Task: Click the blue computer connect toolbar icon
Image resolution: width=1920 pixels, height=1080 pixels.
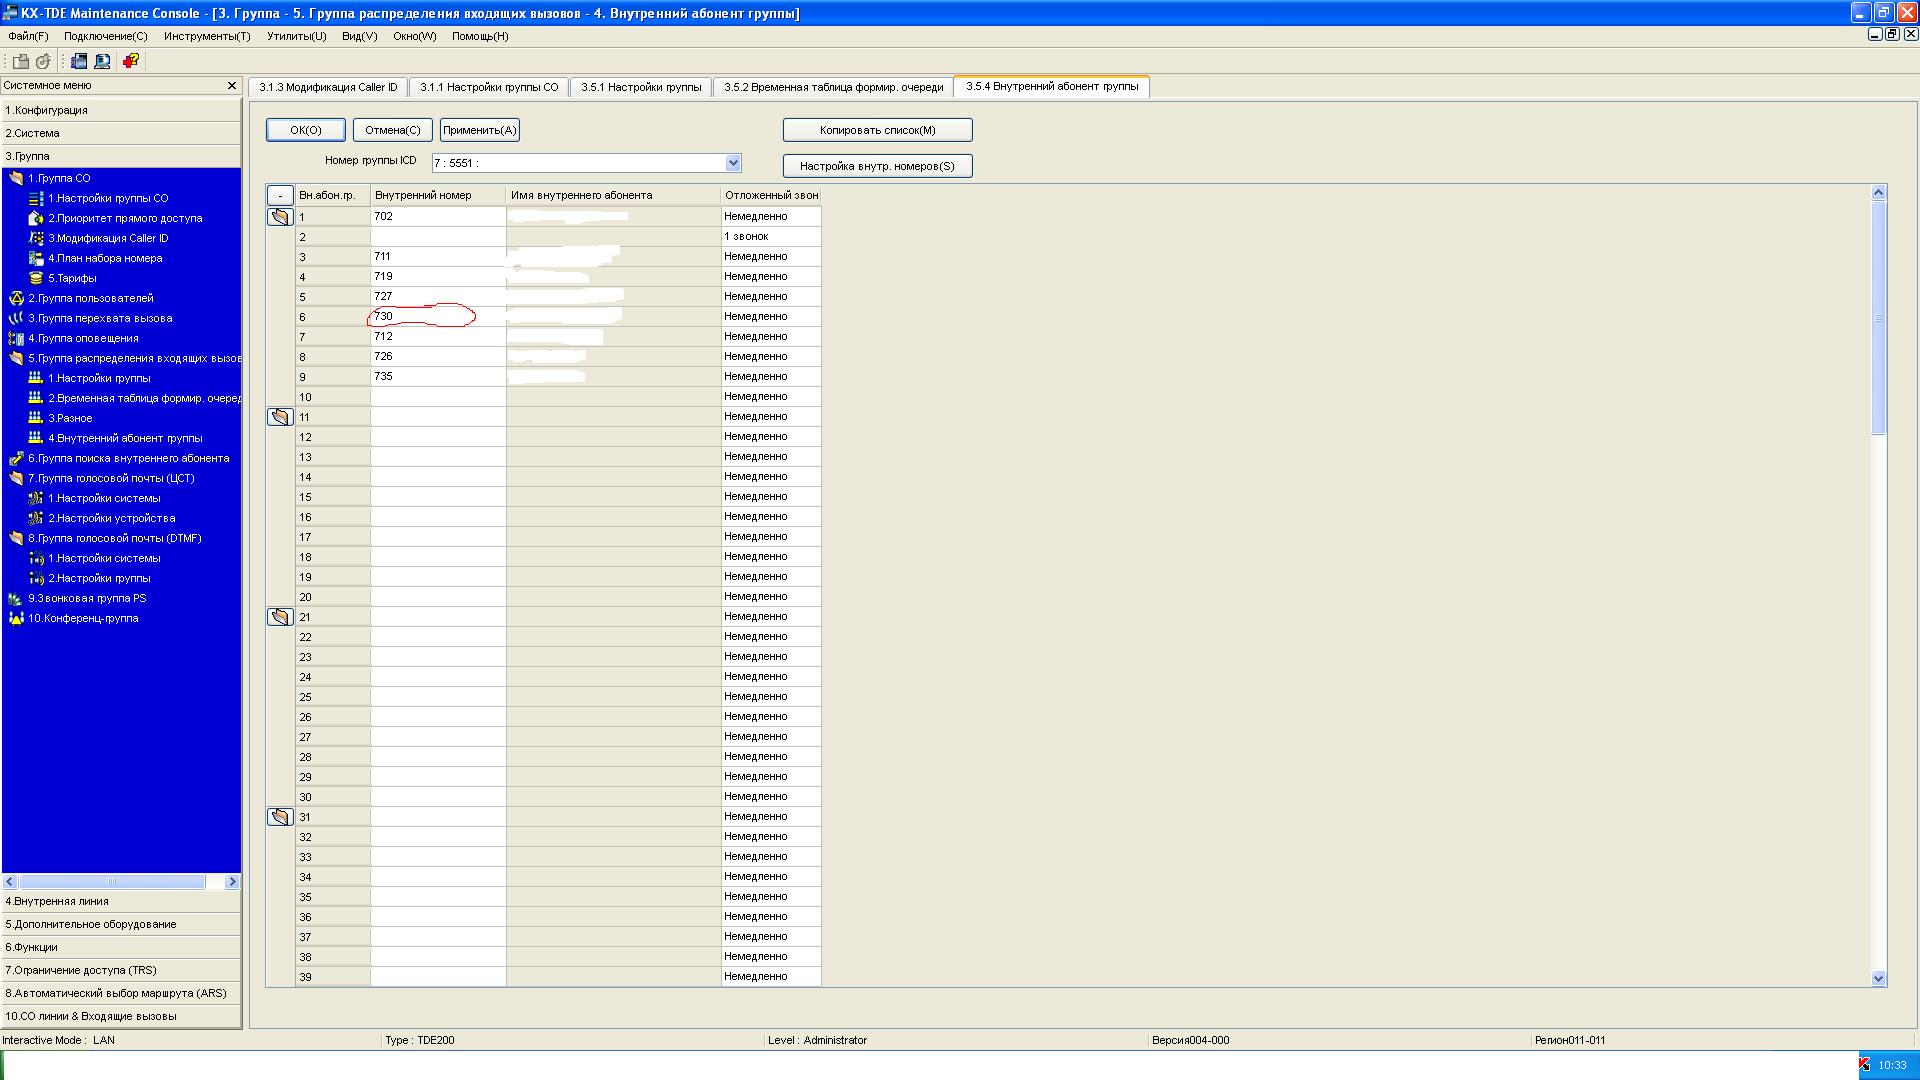Action: 102,61
